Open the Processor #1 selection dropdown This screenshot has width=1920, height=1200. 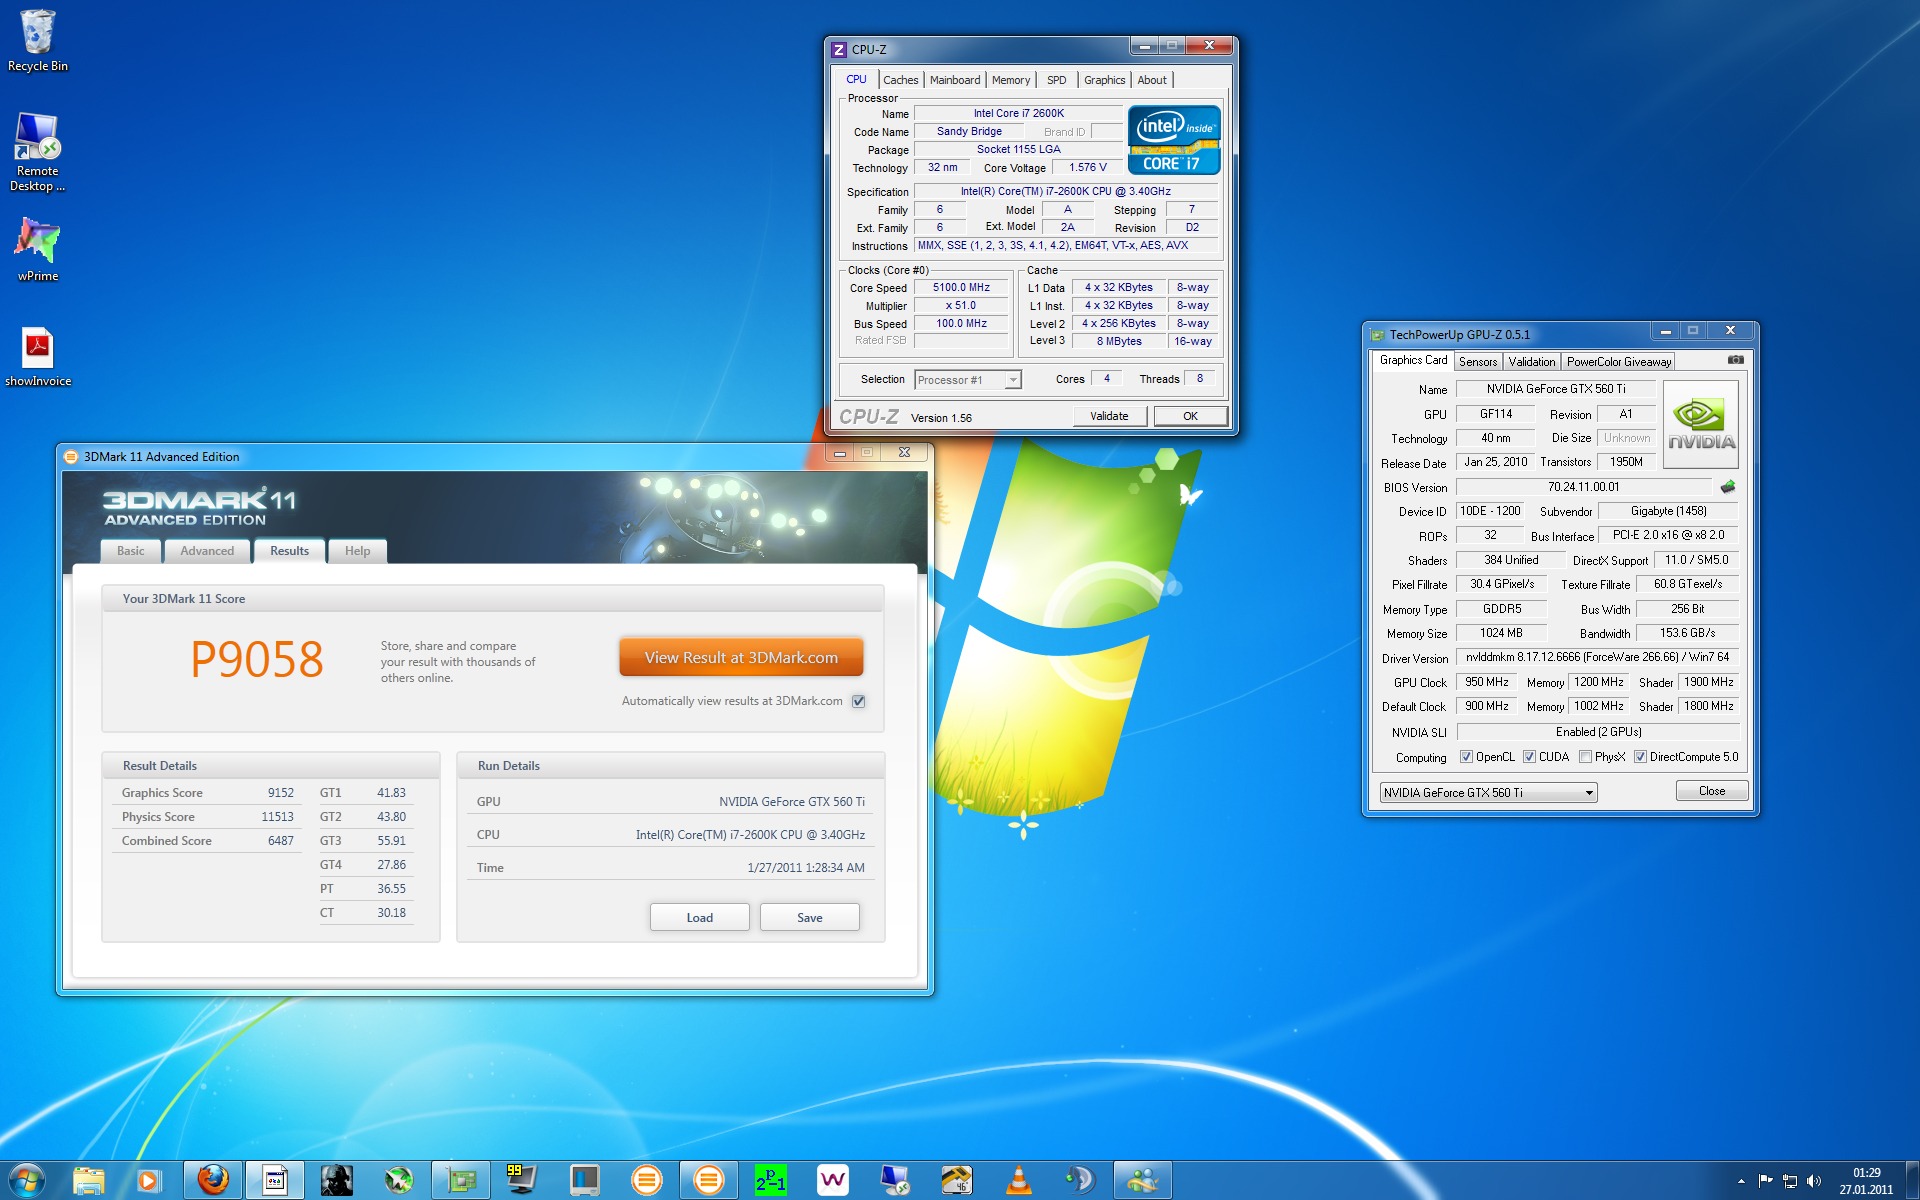pos(967,380)
